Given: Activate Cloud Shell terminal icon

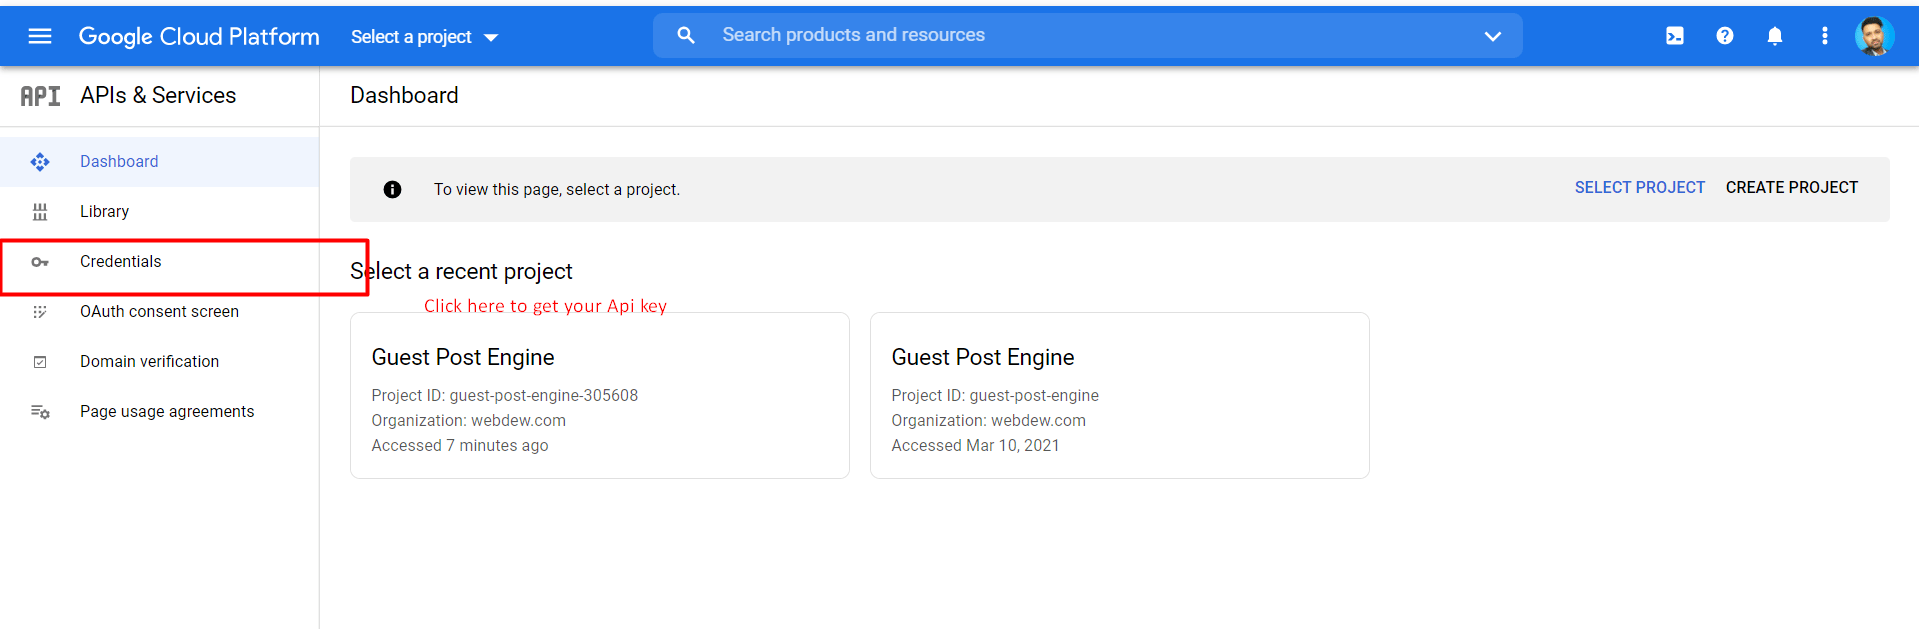Looking at the screenshot, I should tap(1674, 36).
